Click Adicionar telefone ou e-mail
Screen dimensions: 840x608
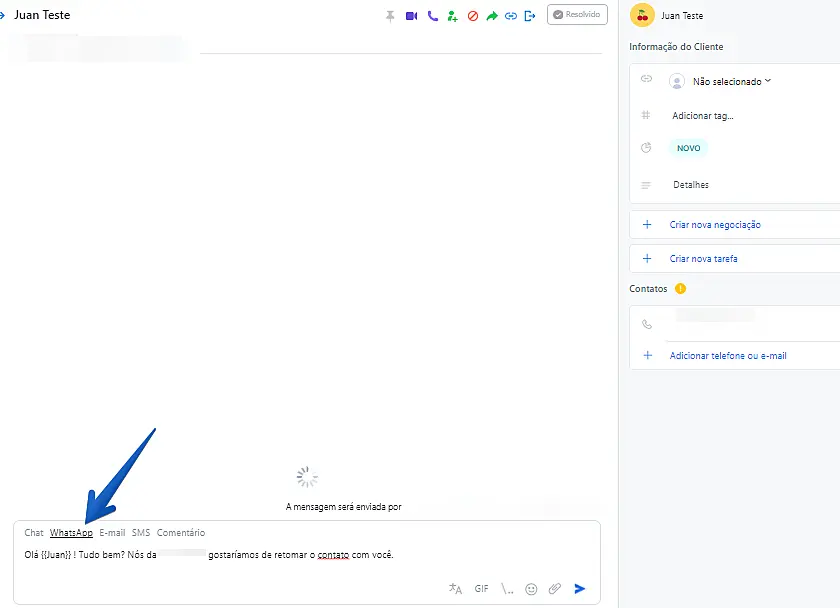(728, 356)
